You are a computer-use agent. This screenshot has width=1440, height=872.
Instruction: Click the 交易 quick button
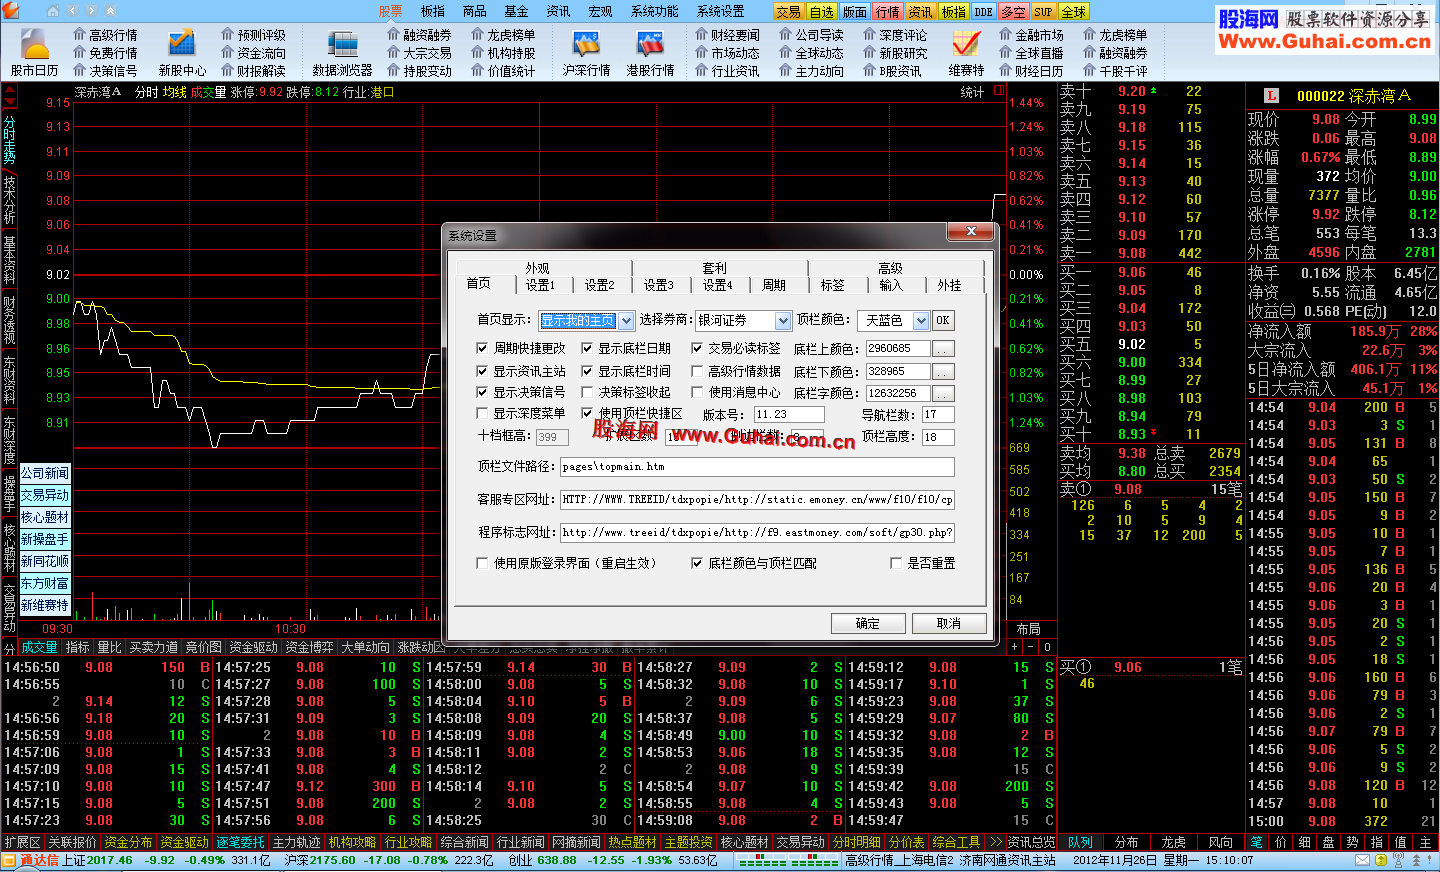(x=788, y=12)
